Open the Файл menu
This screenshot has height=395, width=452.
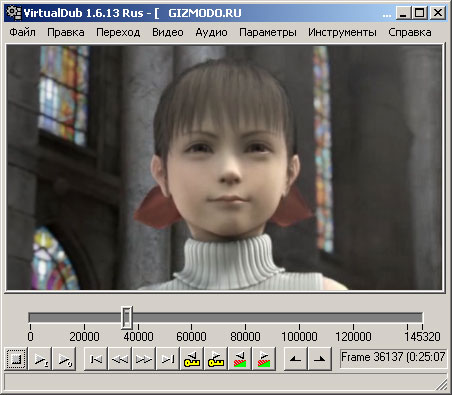[x=22, y=32]
